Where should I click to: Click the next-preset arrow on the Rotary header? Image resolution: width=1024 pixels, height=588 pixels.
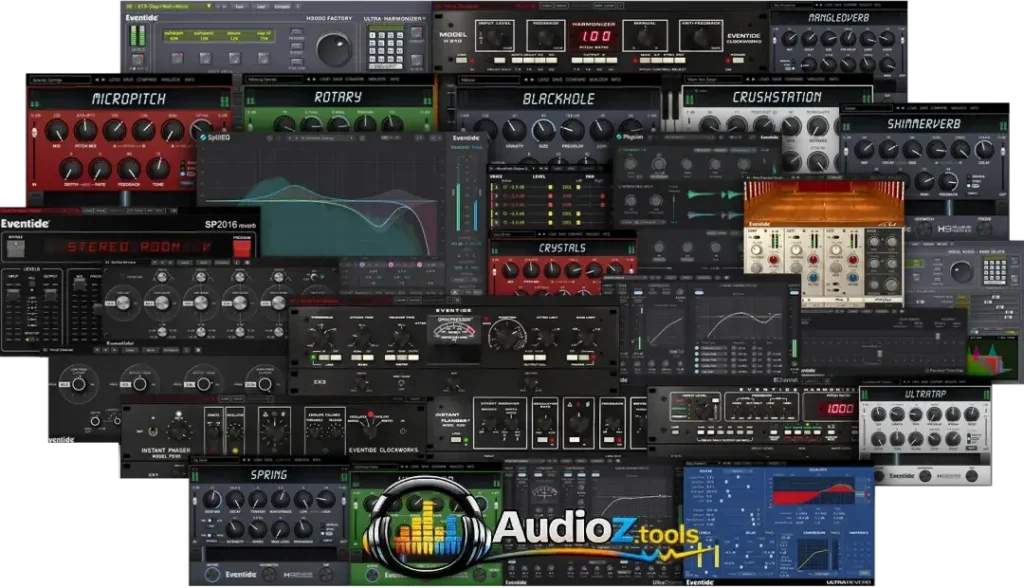click(314, 79)
